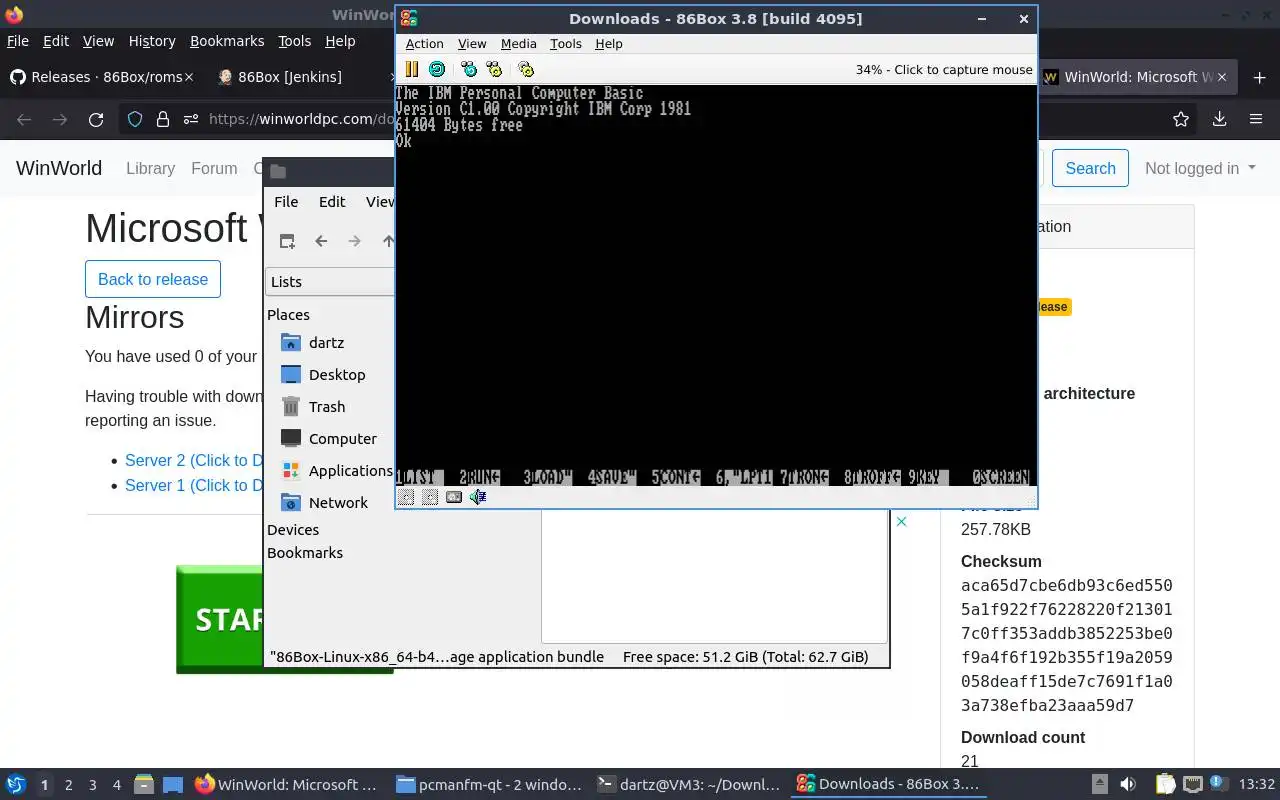Open Help menu in 86Box

(x=608, y=43)
